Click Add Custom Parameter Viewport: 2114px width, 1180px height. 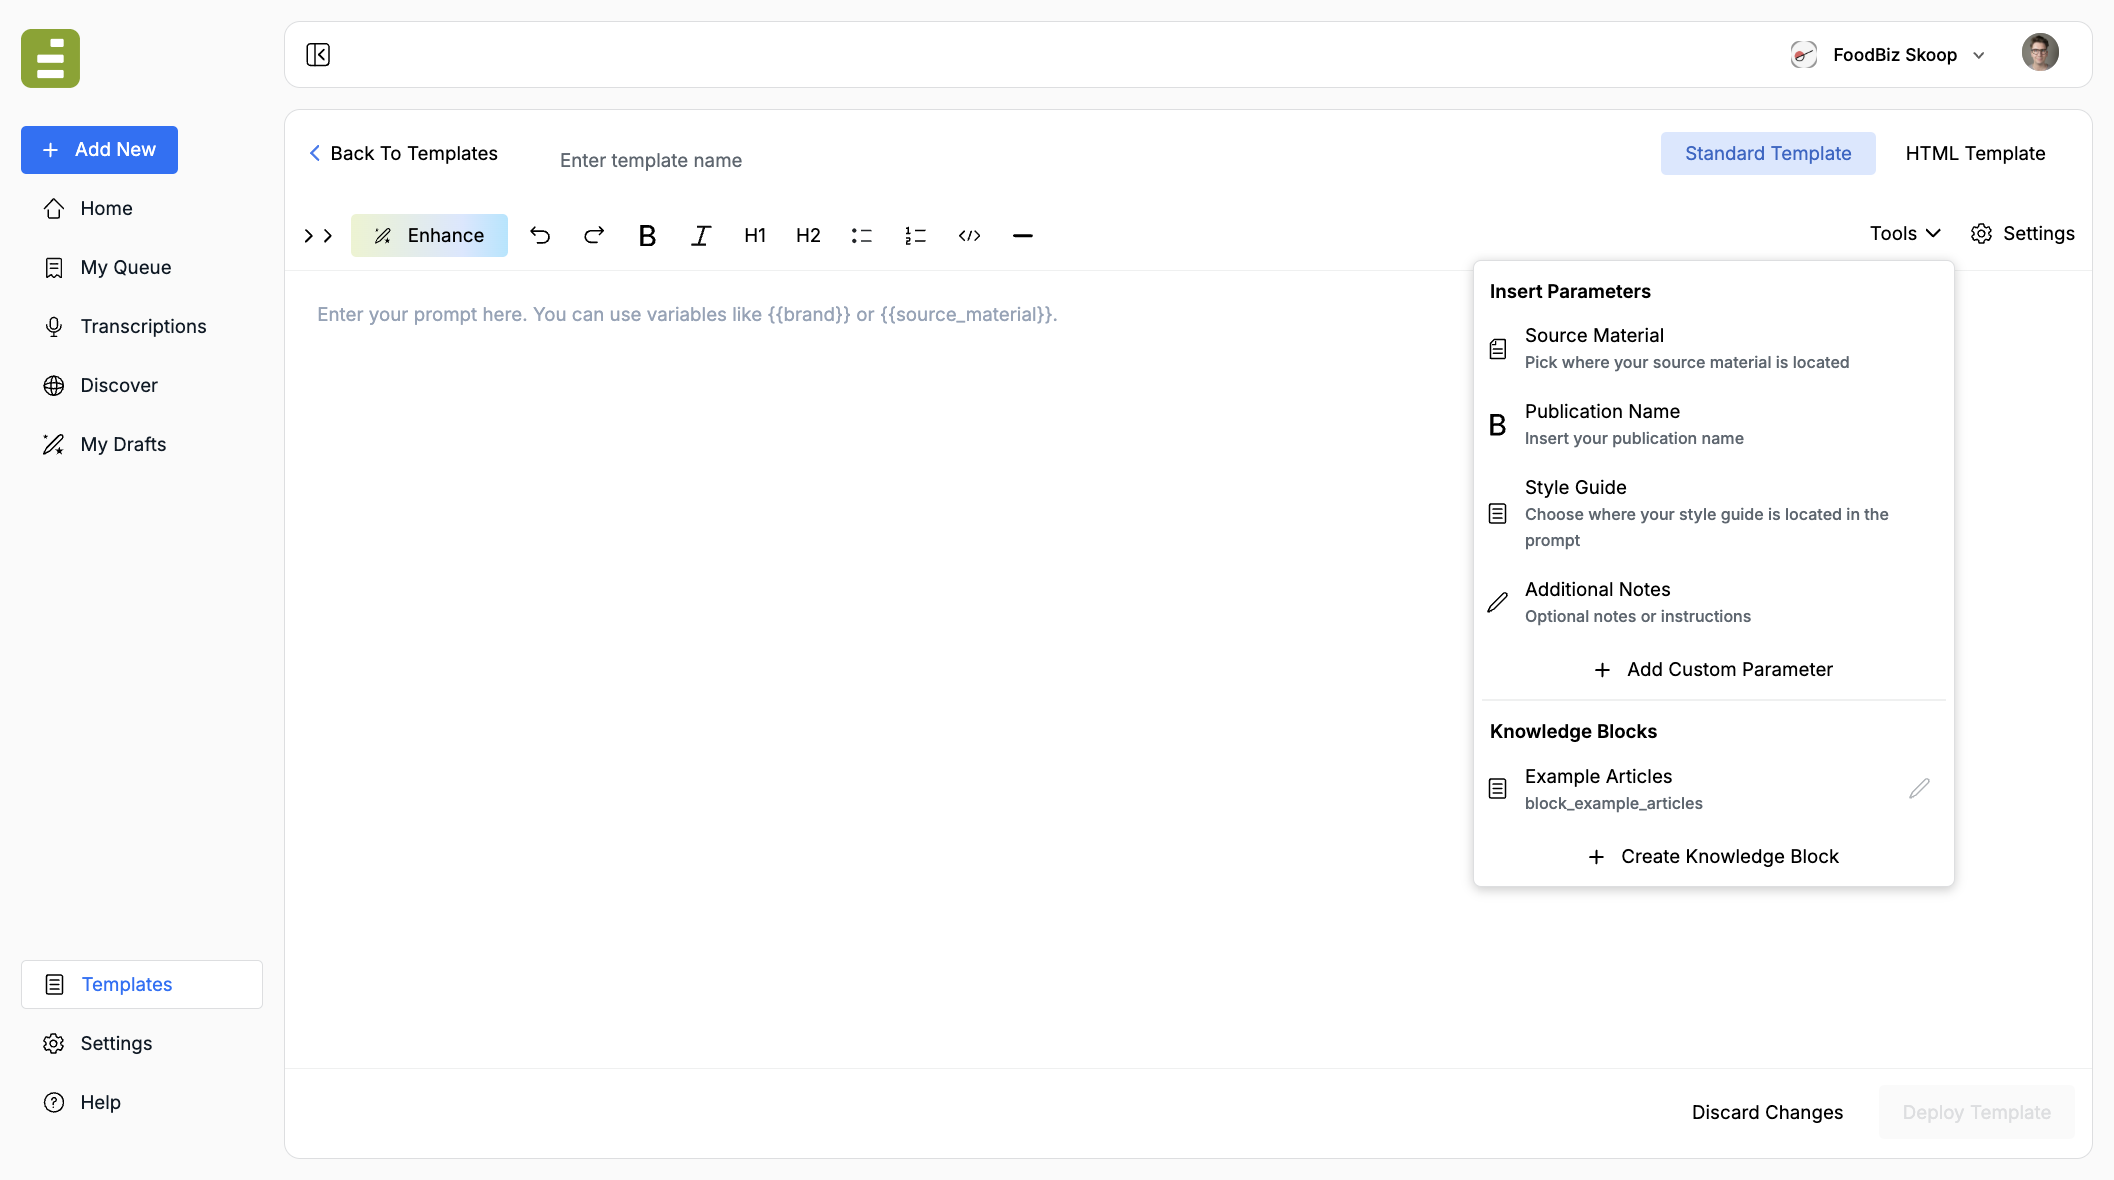coord(1714,669)
